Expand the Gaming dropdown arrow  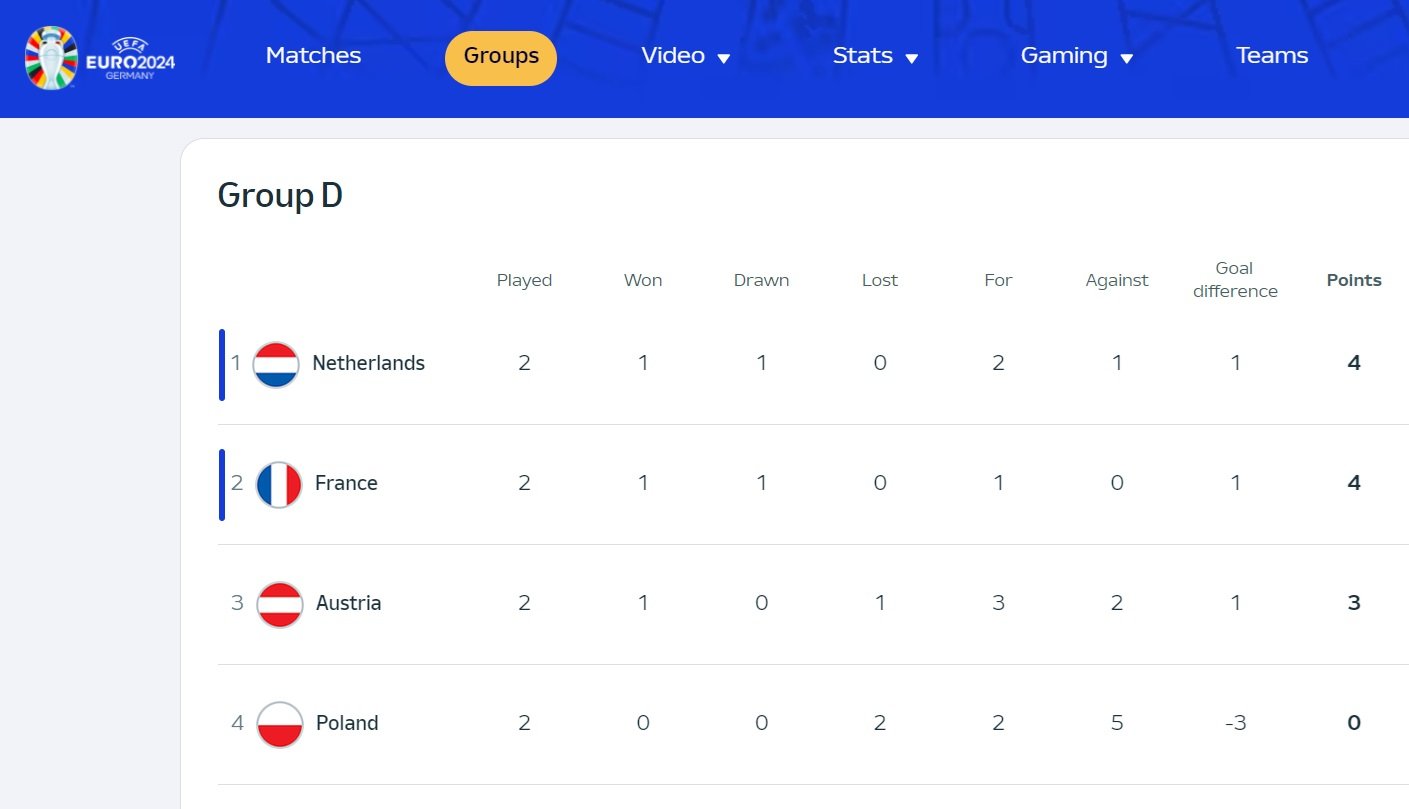(1127, 59)
